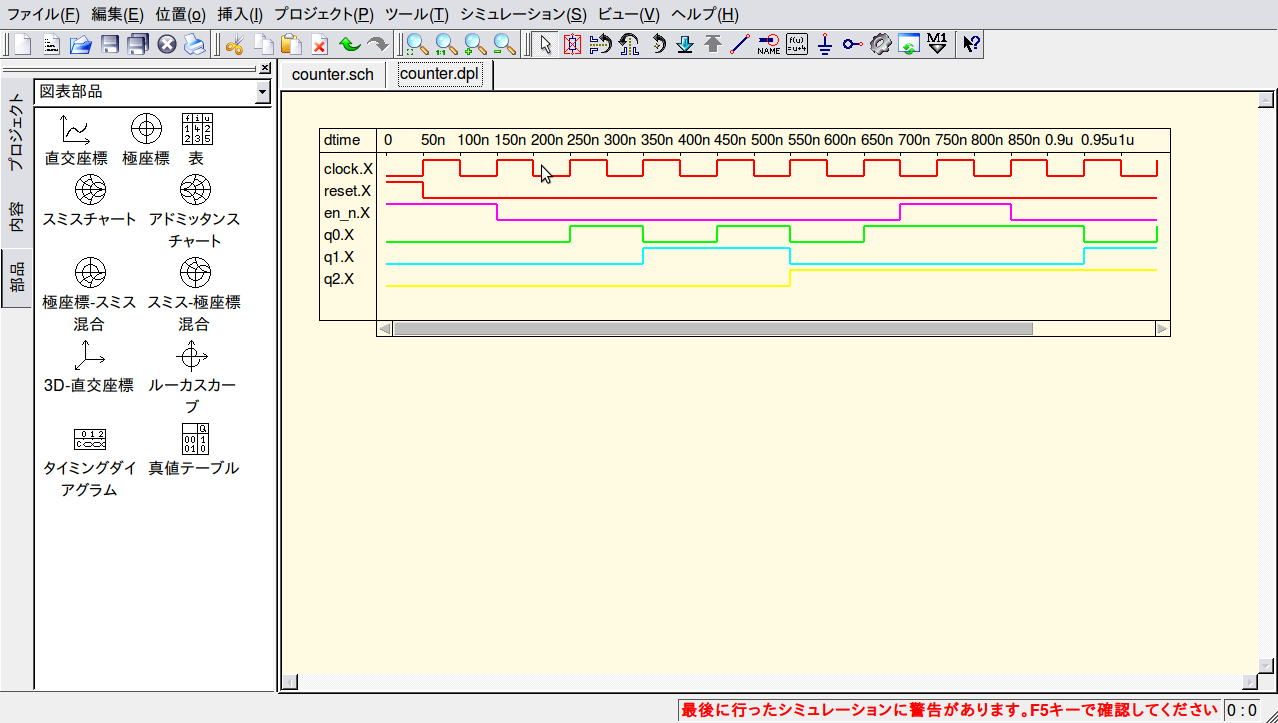
Task: Open the 図表部品 category dropdown
Action: pyautogui.click(x=262, y=92)
